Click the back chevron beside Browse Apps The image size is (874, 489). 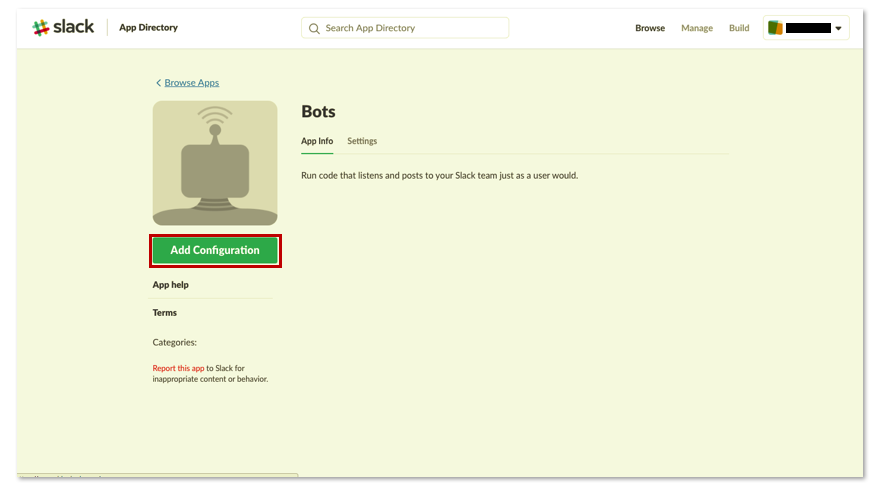pos(158,83)
